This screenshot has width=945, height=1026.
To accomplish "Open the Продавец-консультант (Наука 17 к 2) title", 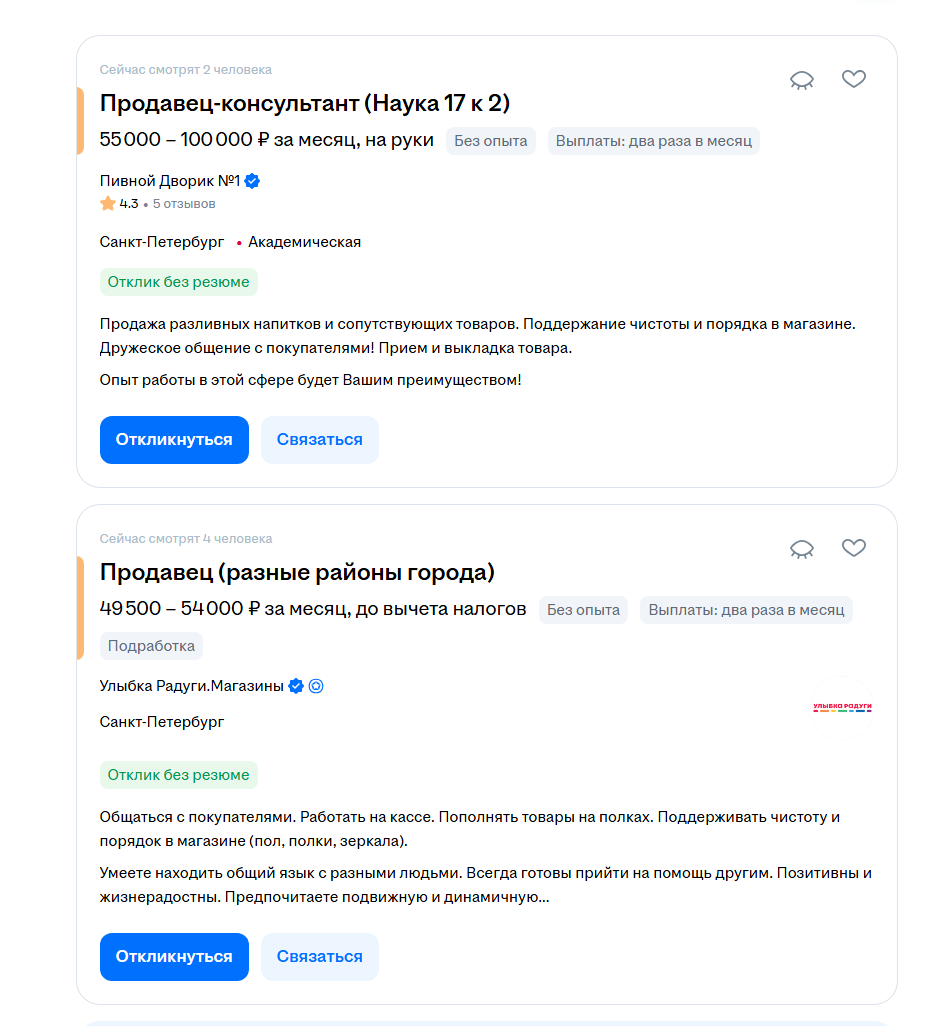I will tap(305, 103).
